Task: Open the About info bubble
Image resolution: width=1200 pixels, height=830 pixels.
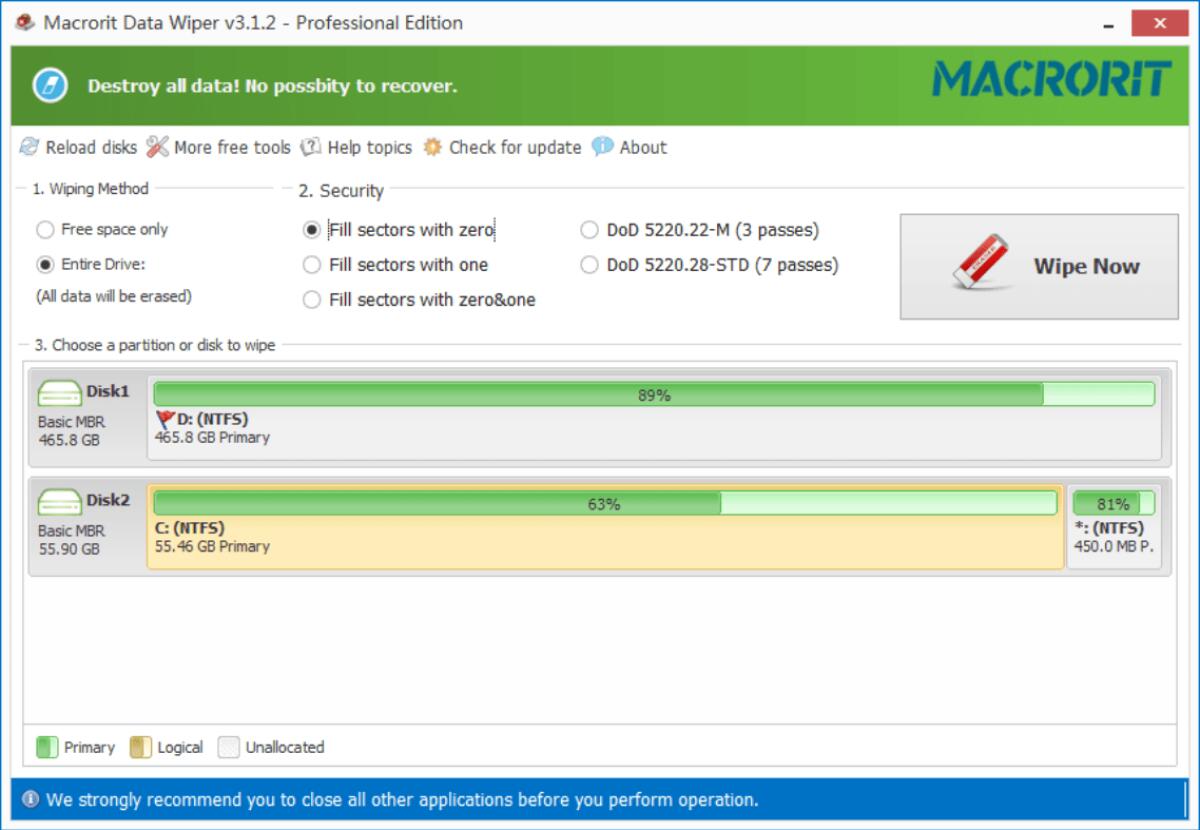Action: tap(602, 147)
